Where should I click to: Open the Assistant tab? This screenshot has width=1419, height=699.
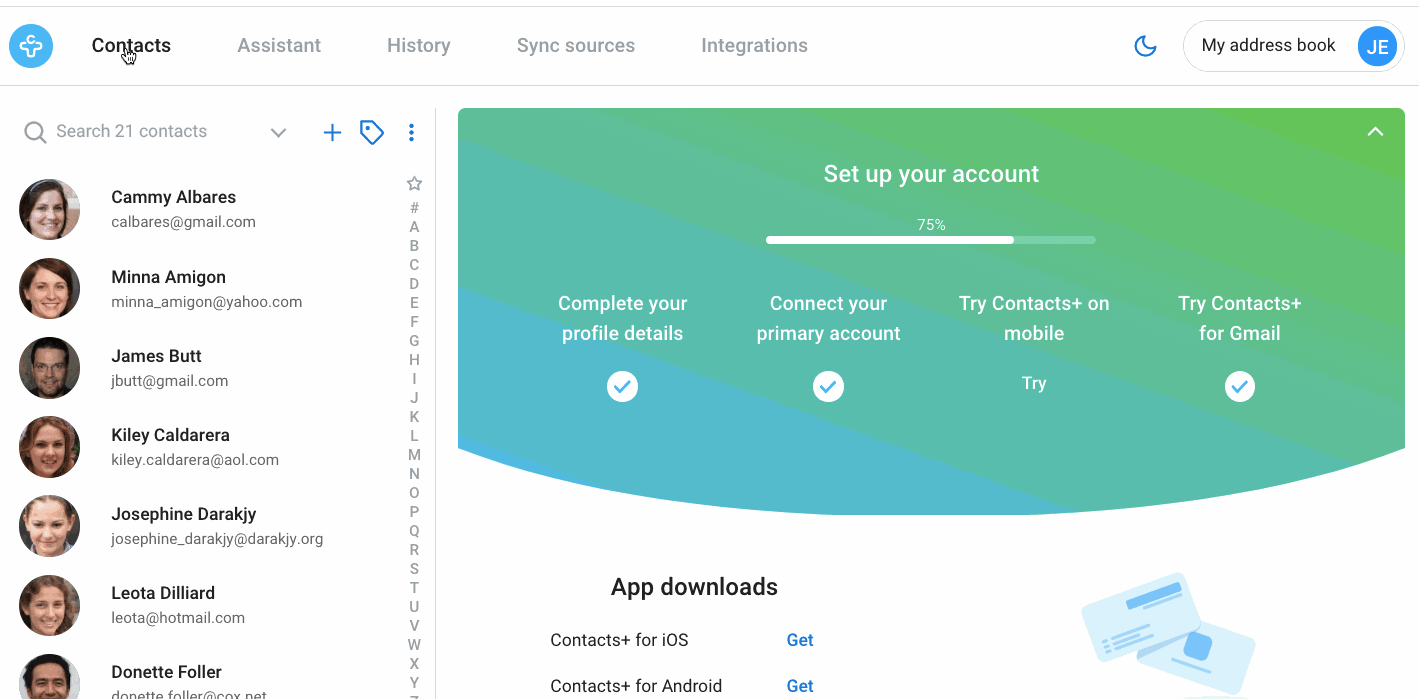279,45
